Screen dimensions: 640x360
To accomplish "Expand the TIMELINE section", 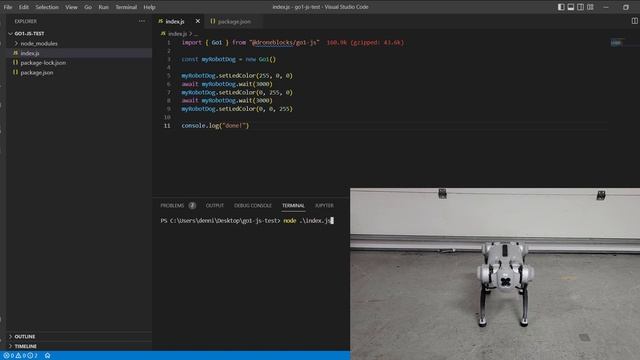I will click(25, 346).
